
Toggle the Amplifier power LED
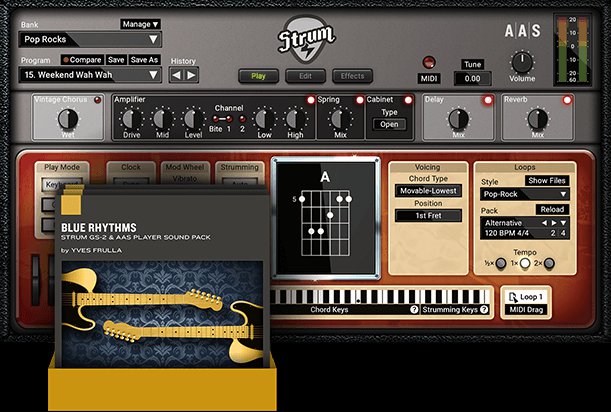(x=311, y=100)
